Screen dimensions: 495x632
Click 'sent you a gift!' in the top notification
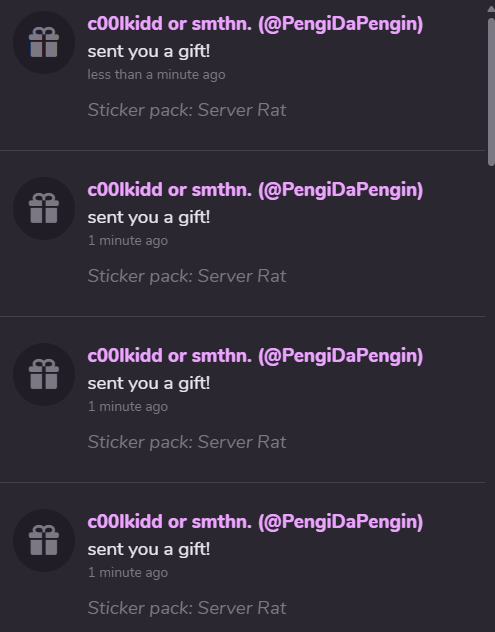coord(149,52)
